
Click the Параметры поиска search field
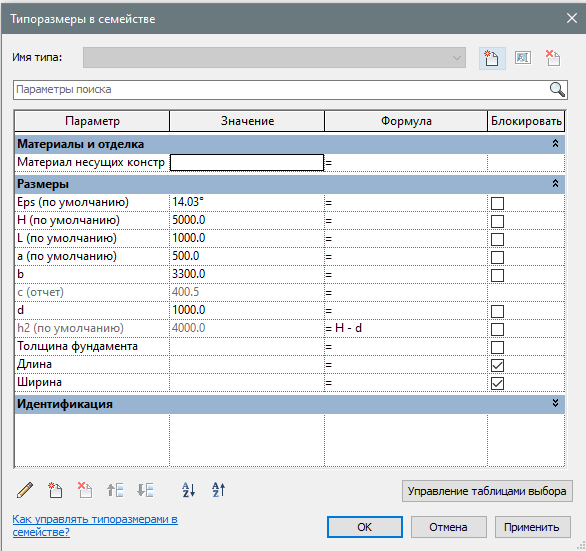(280, 90)
